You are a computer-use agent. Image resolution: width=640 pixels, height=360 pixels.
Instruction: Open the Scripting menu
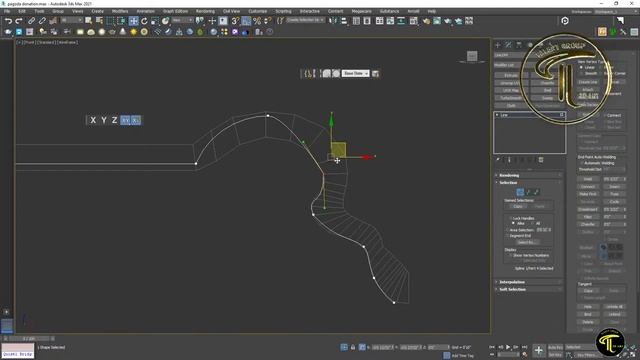click(x=283, y=11)
